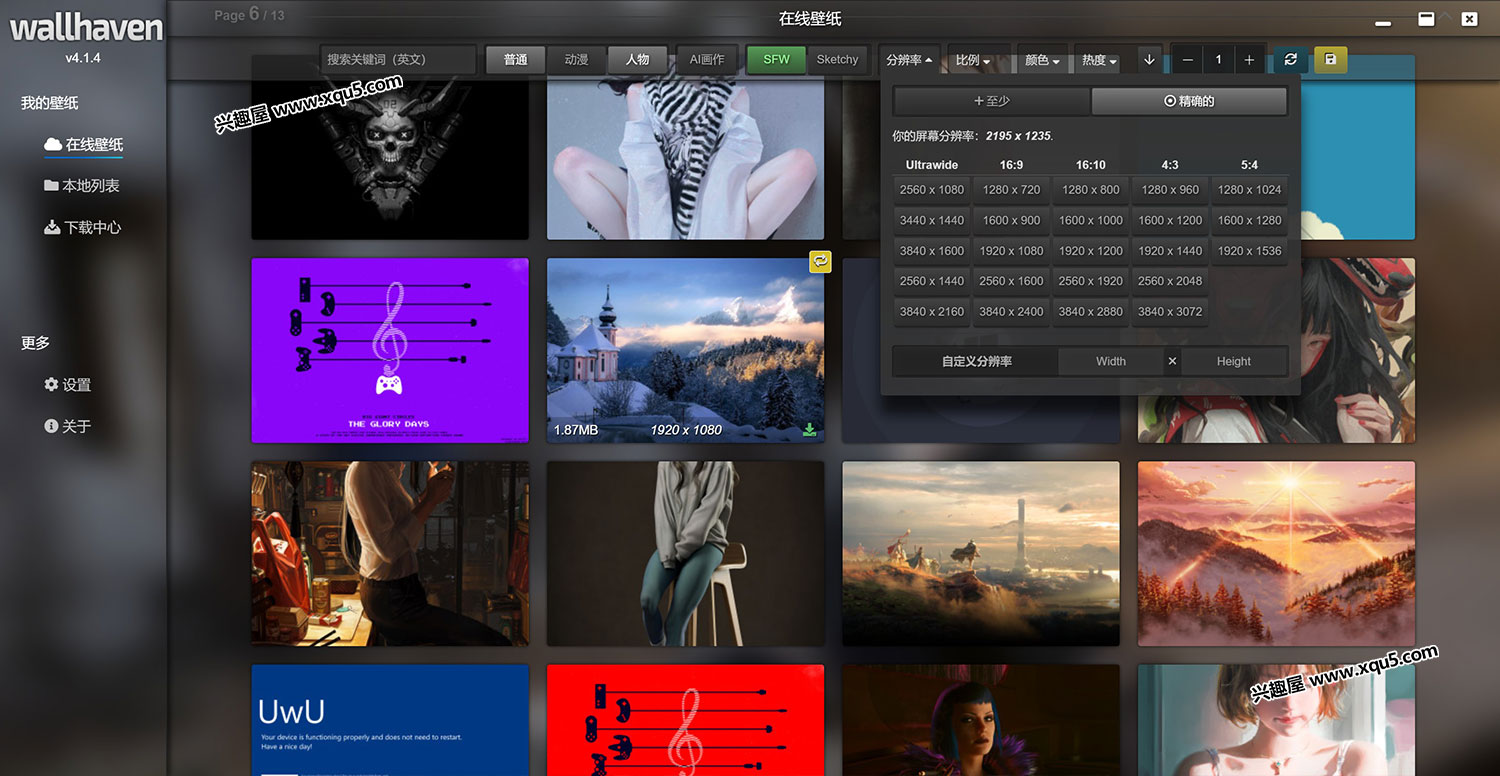Expand the 热度 sorting dropdown
Image resolution: width=1500 pixels, height=776 pixels.
[1099, 60]
